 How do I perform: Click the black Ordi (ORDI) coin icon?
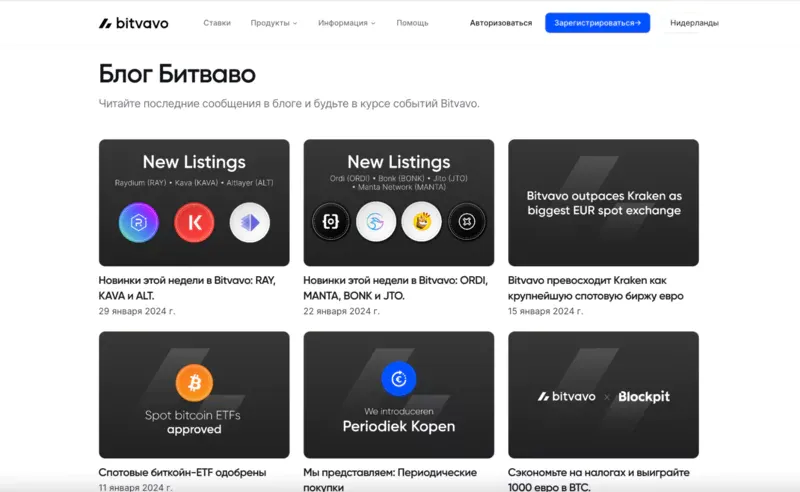click(331, 222)
